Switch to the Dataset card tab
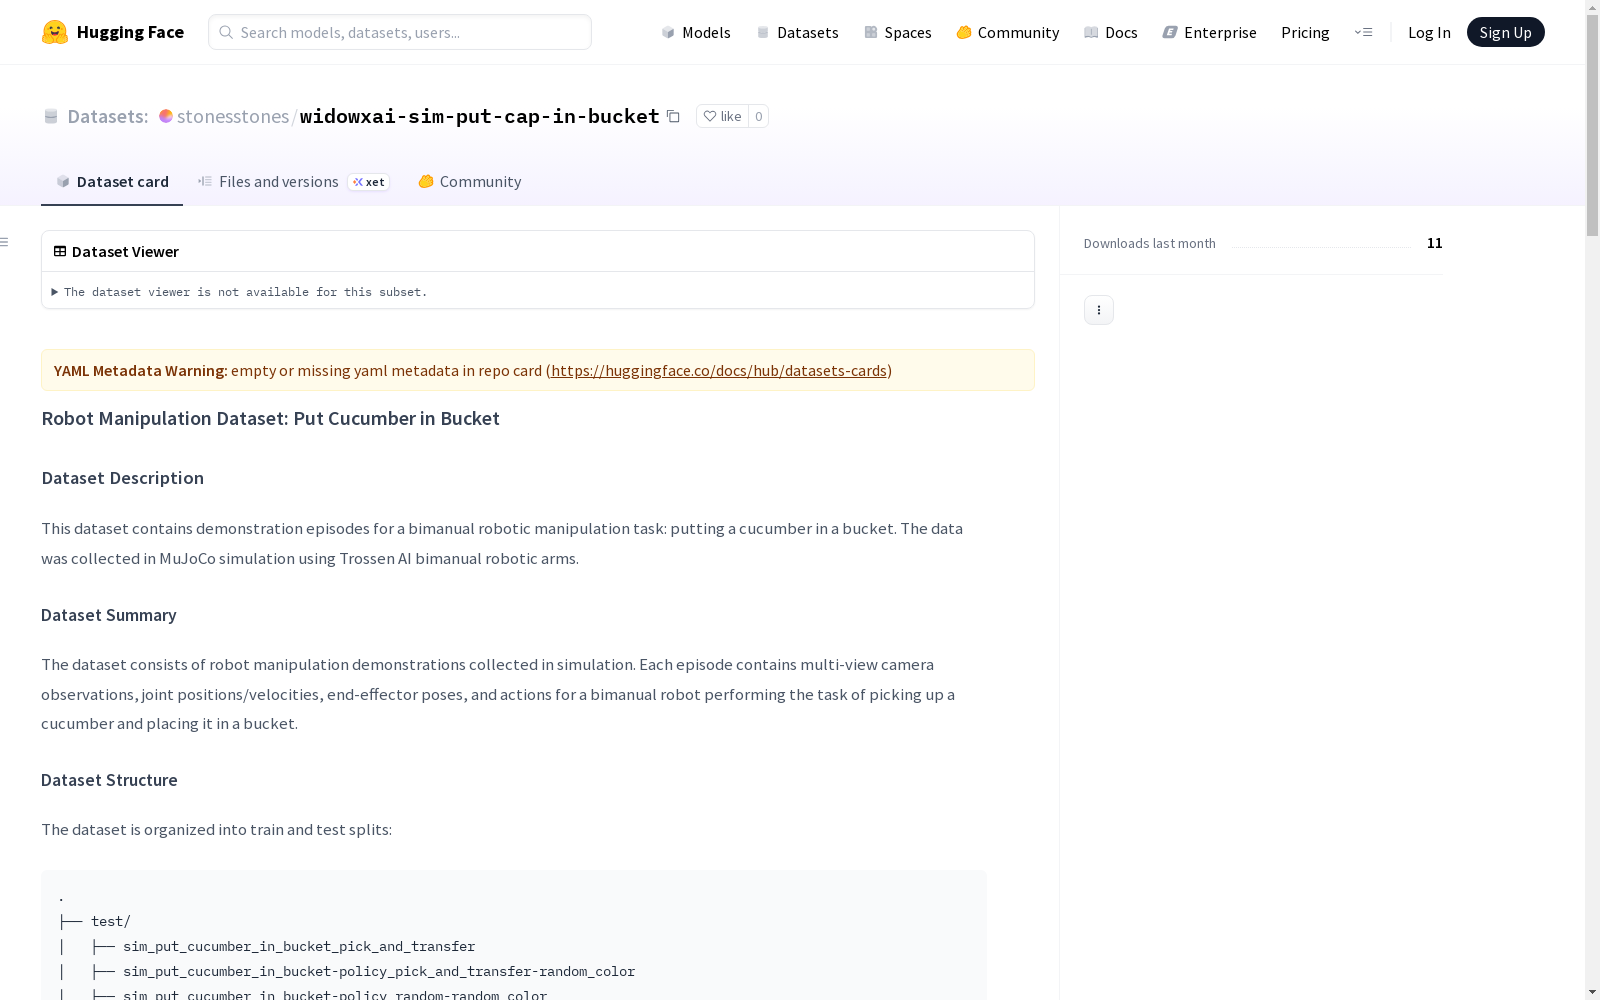The image size is (1600, 1000). click(x=112, y=181)
